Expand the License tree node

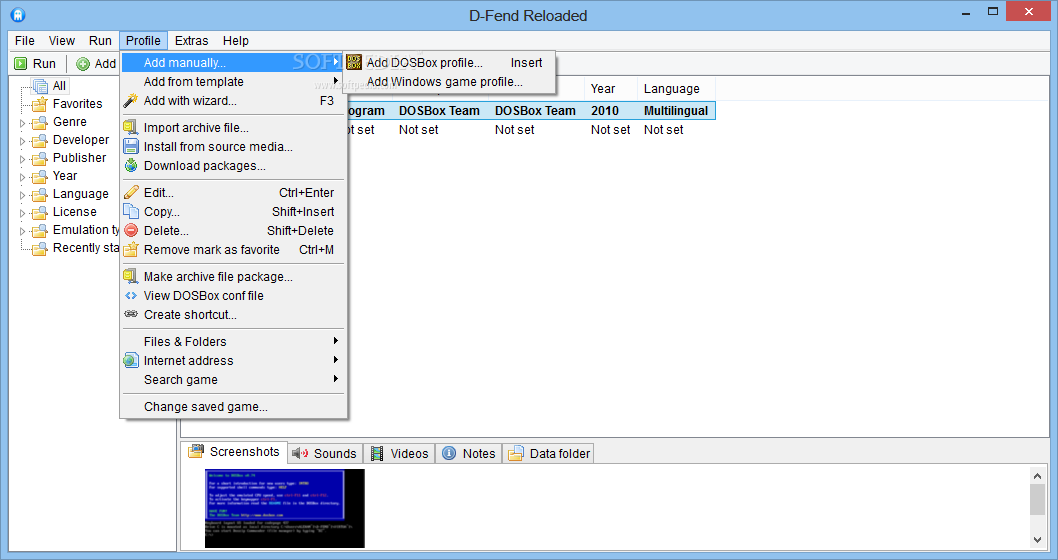click(x=22, y=213)
